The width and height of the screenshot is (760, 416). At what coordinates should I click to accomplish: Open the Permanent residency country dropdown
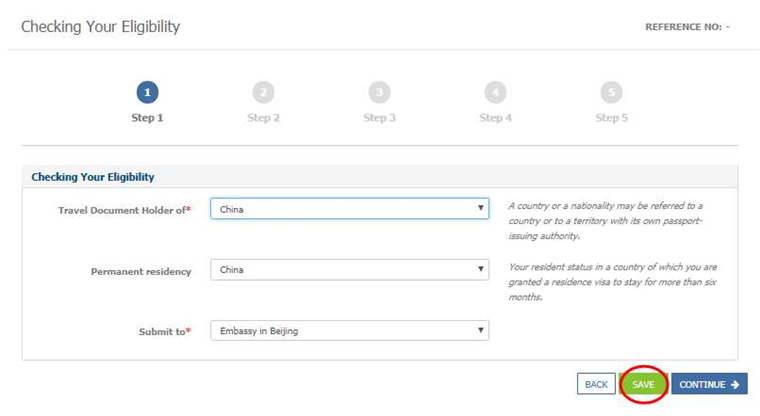pyautogui.click(x=349, y=270)
